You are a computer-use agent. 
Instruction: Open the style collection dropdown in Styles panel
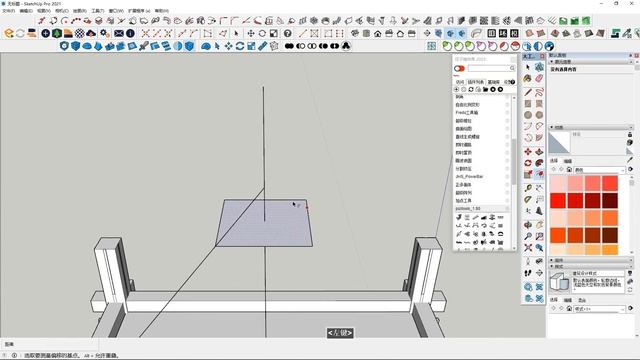(x=600, y=309)
